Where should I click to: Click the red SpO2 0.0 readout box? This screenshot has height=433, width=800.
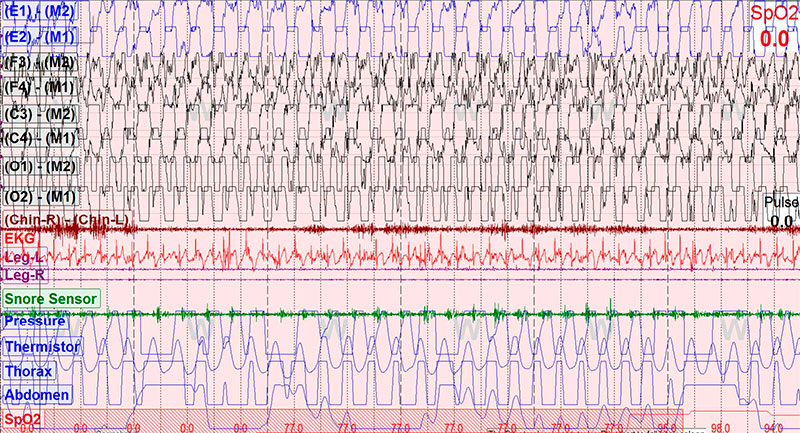774,27
